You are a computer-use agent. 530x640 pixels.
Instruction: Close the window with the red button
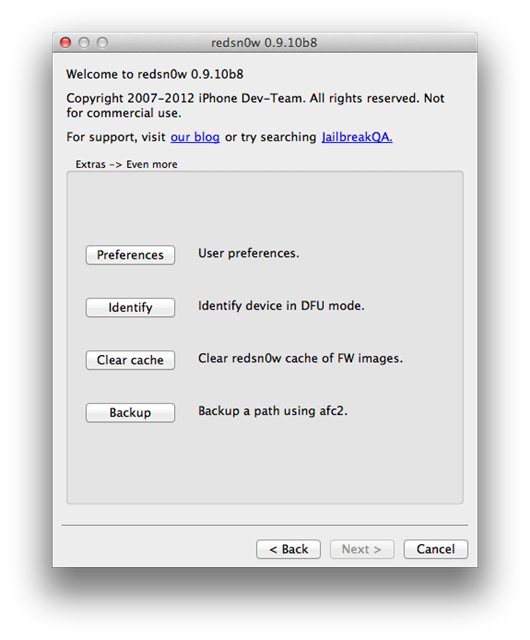point(65,42)
